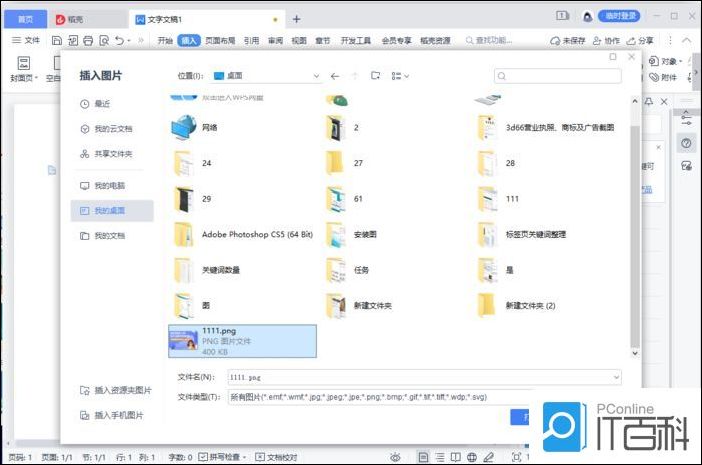
Task: Click the 对象 object icon in ribbon
Action: click(654, 61)
